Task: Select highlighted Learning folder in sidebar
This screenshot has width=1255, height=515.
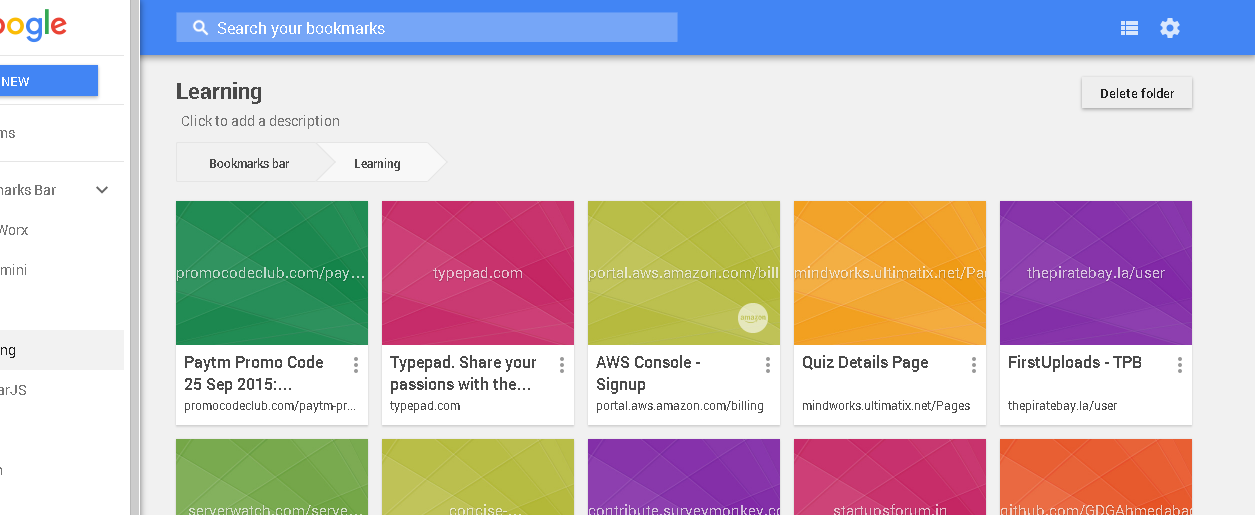Action: [x=62, y=350]
